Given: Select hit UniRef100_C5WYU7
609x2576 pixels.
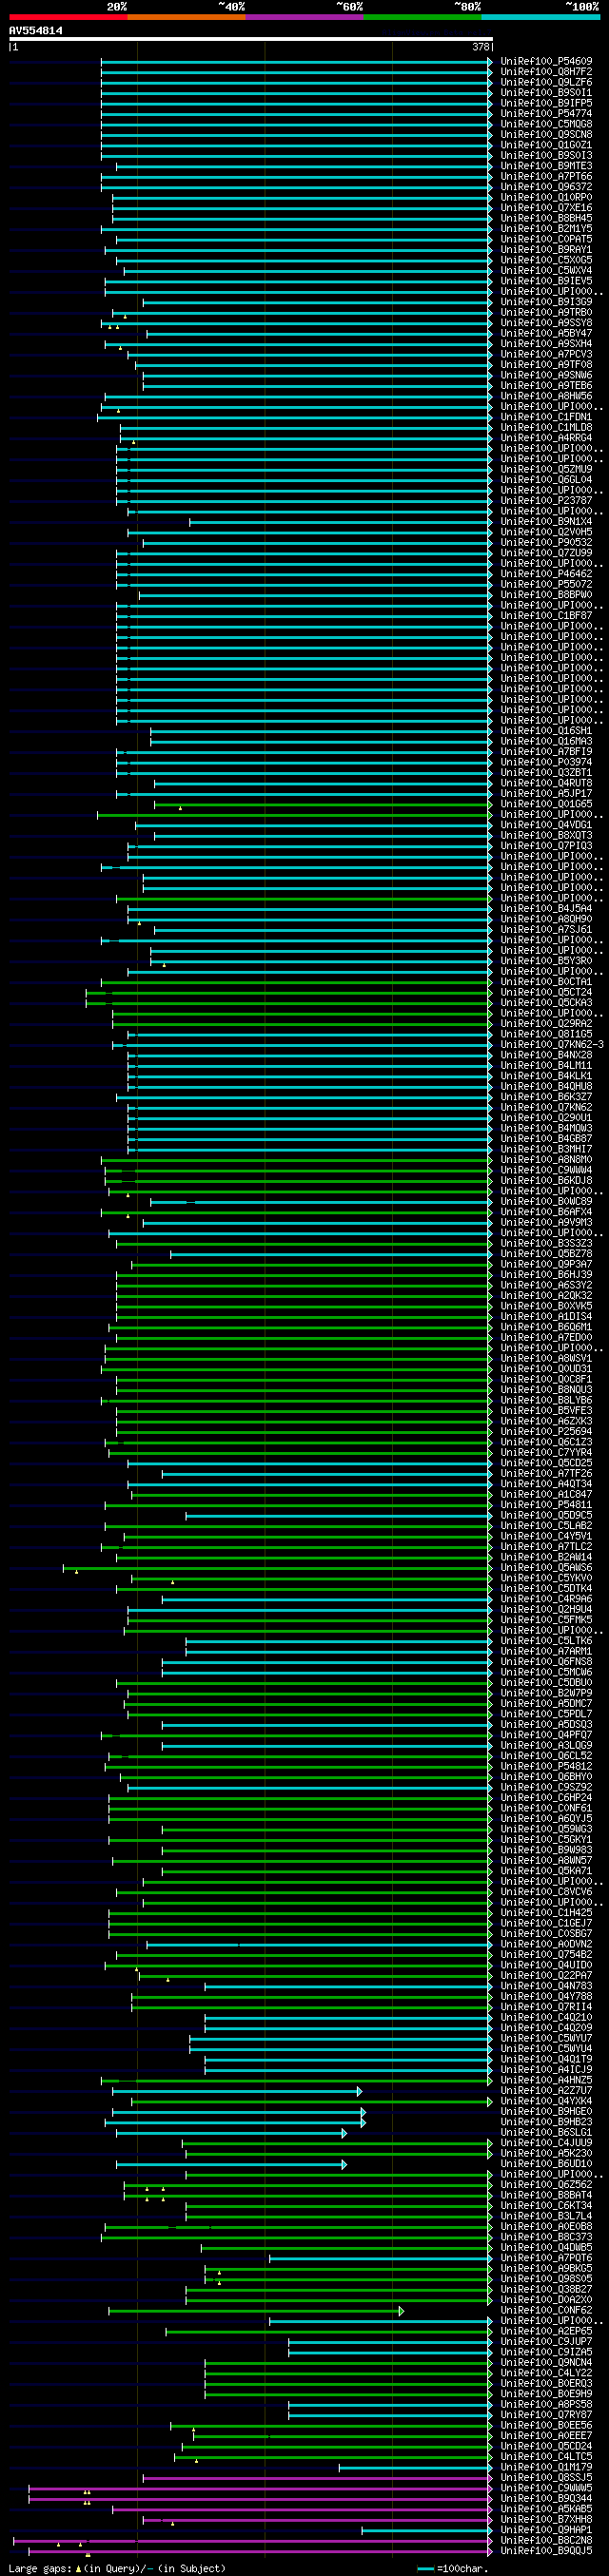Looking at the screenshot, I should coord(546,2038).
